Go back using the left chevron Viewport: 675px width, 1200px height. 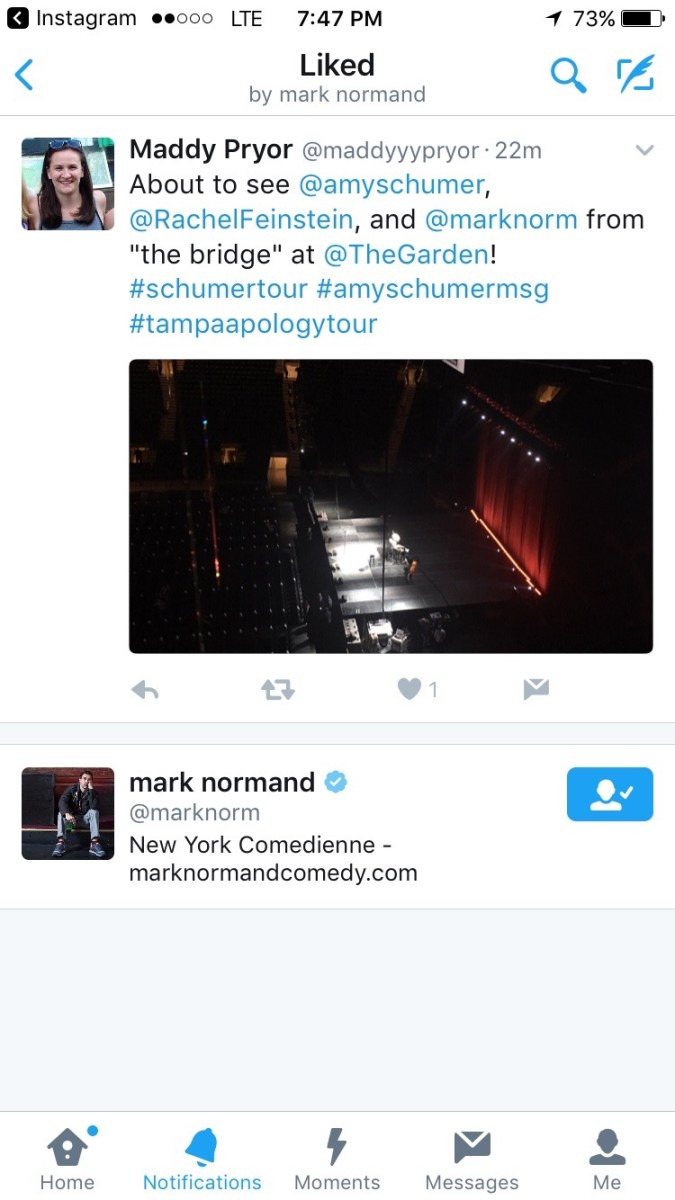[25, 75]
